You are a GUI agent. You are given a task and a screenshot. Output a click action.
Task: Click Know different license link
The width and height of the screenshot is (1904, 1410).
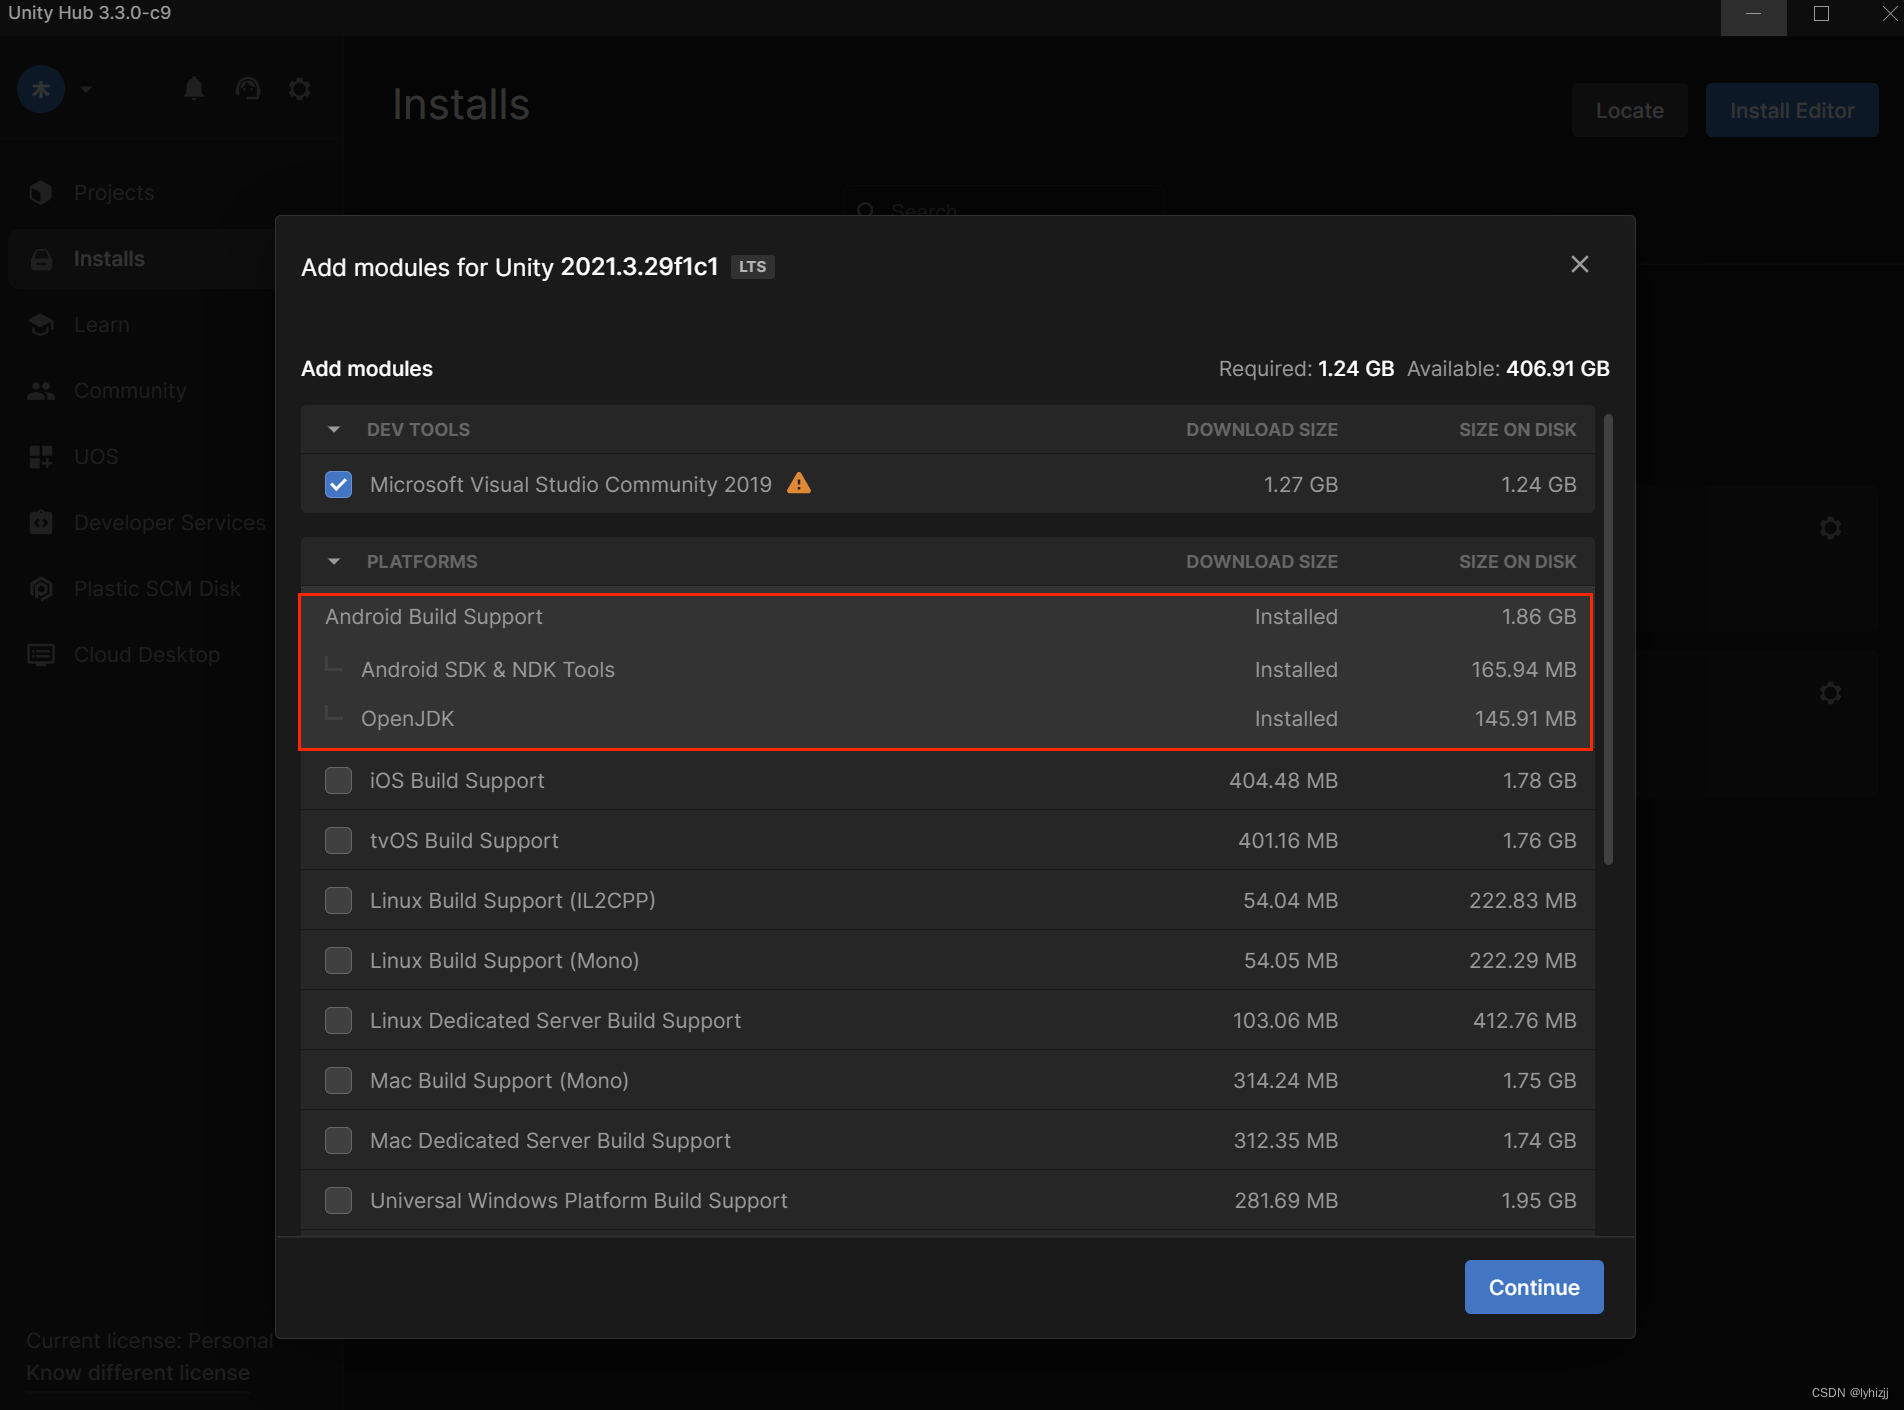pos(138,1373)
